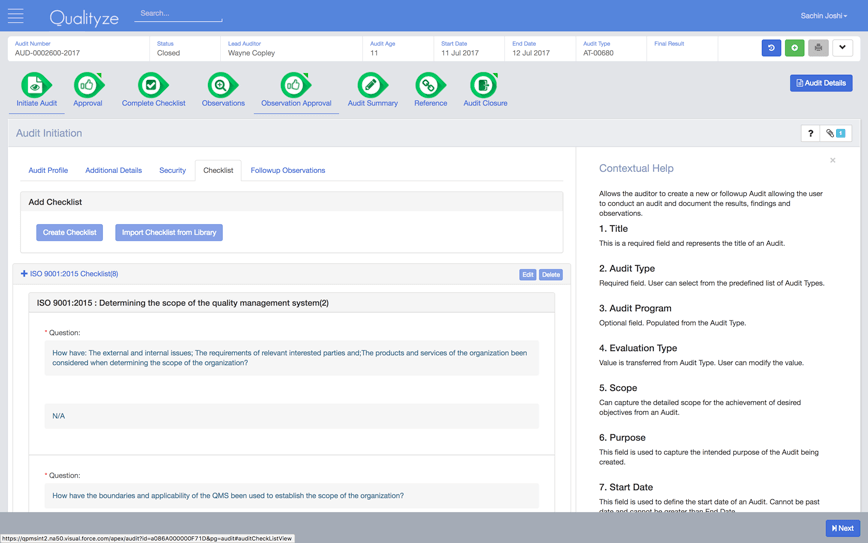This screenshot has height=543, width=868.
Task: Click the Start Date 11 Jul 2017 value
Action: tap(459, 53)
